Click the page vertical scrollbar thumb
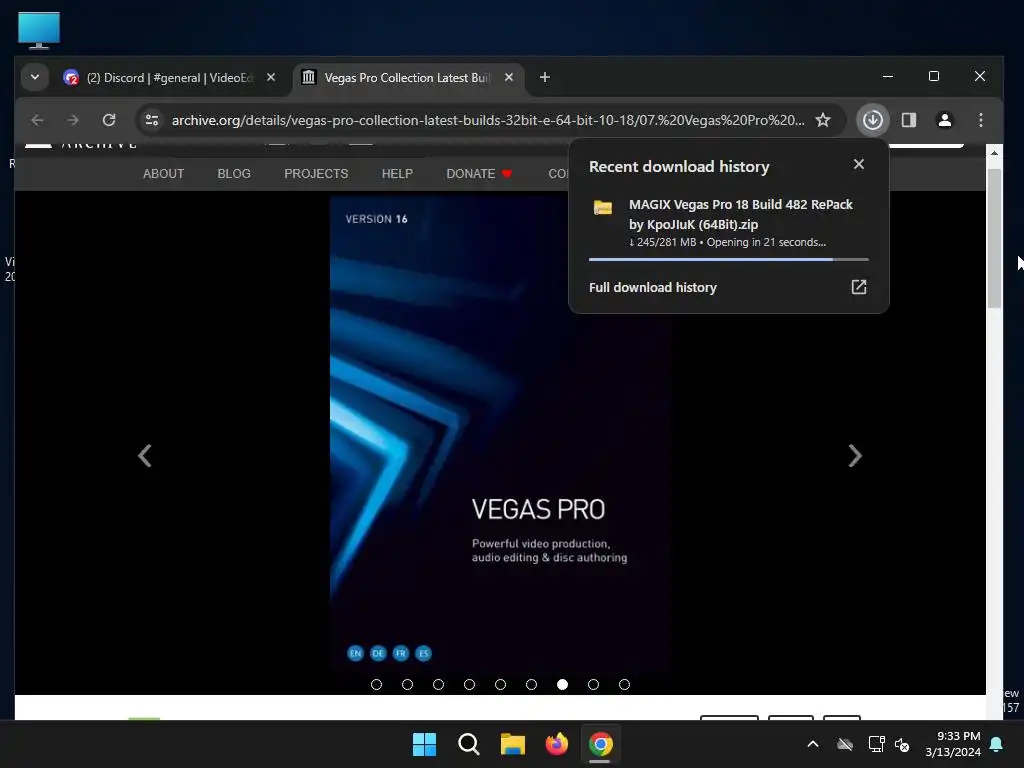Screen dimensions: 1024x768 click(994, 238)
